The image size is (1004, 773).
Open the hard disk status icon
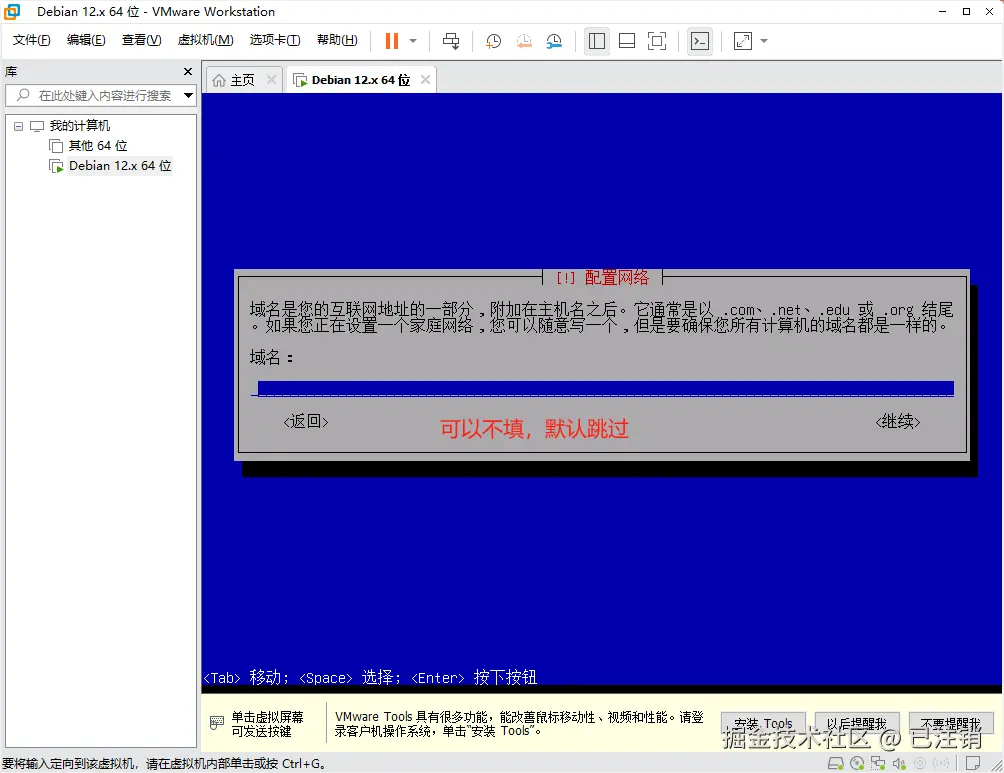click(x=836, y=762)
